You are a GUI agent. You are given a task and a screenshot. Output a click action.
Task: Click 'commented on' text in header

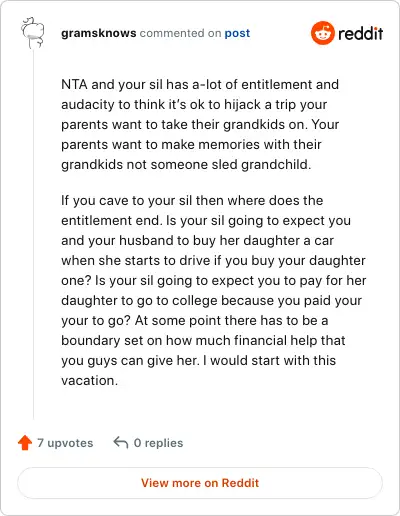(180, 33)
